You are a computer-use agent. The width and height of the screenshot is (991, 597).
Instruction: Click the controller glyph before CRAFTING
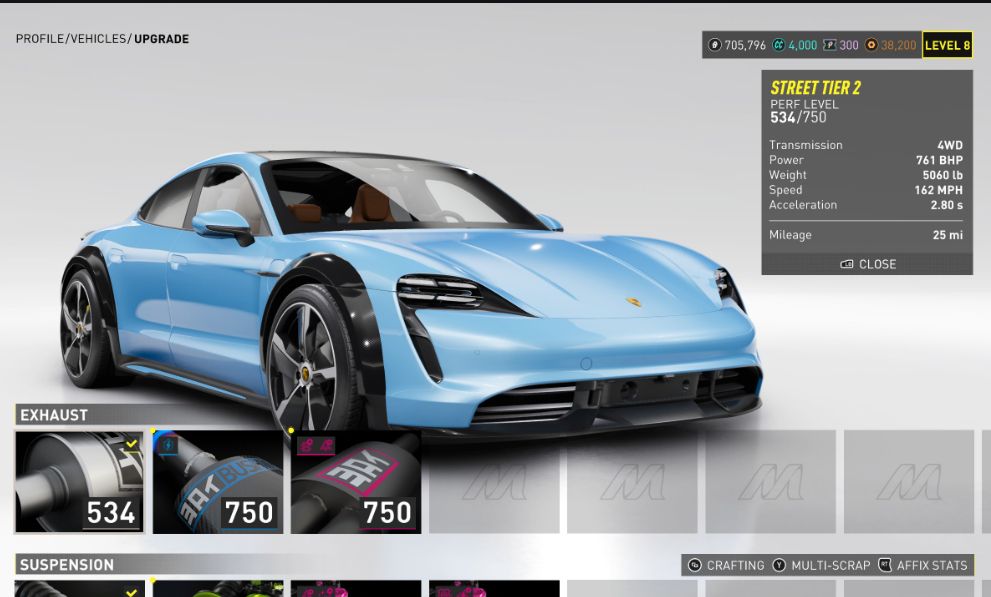click(695, 565)
